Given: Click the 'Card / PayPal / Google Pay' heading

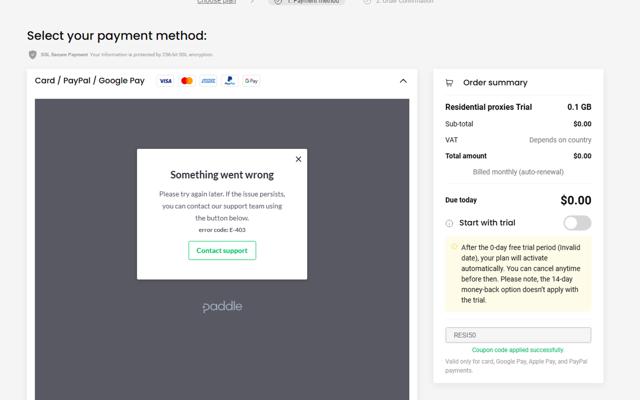Looking at the screenshot, I should click(90, 81).
